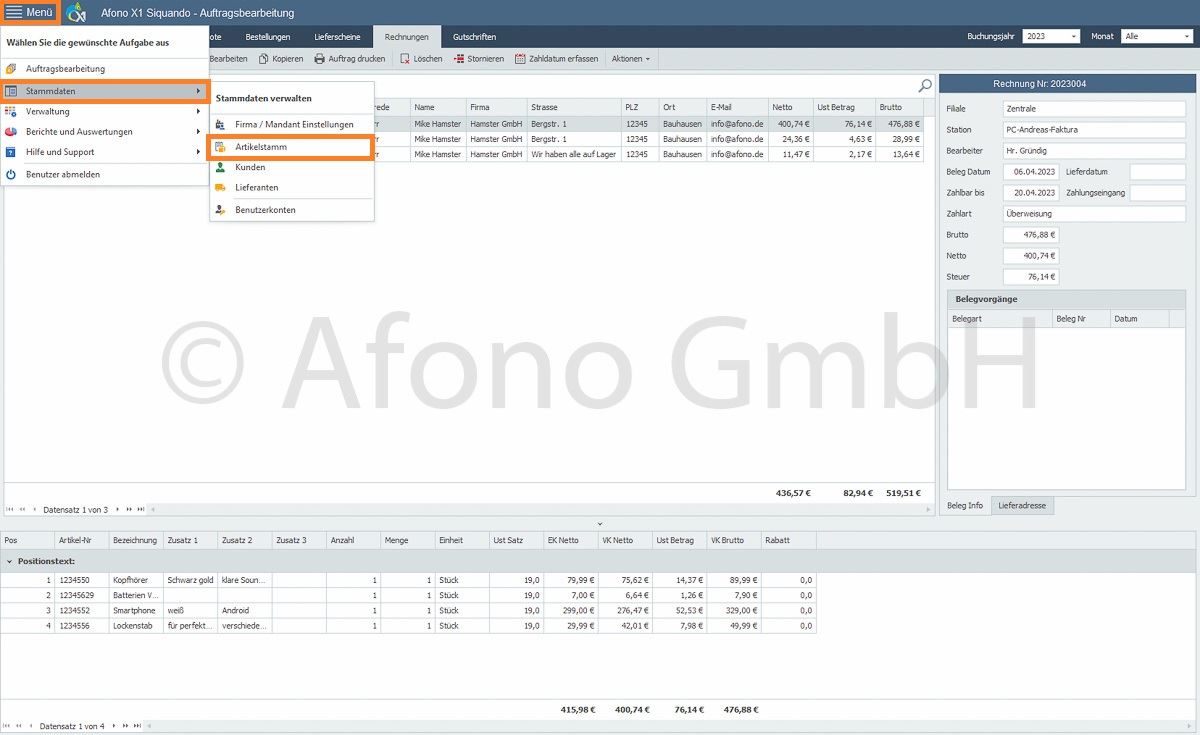Click the Firma / Mandant Einstellungen icon
This screenshot has height=735, width=1200.
point(220,124)
